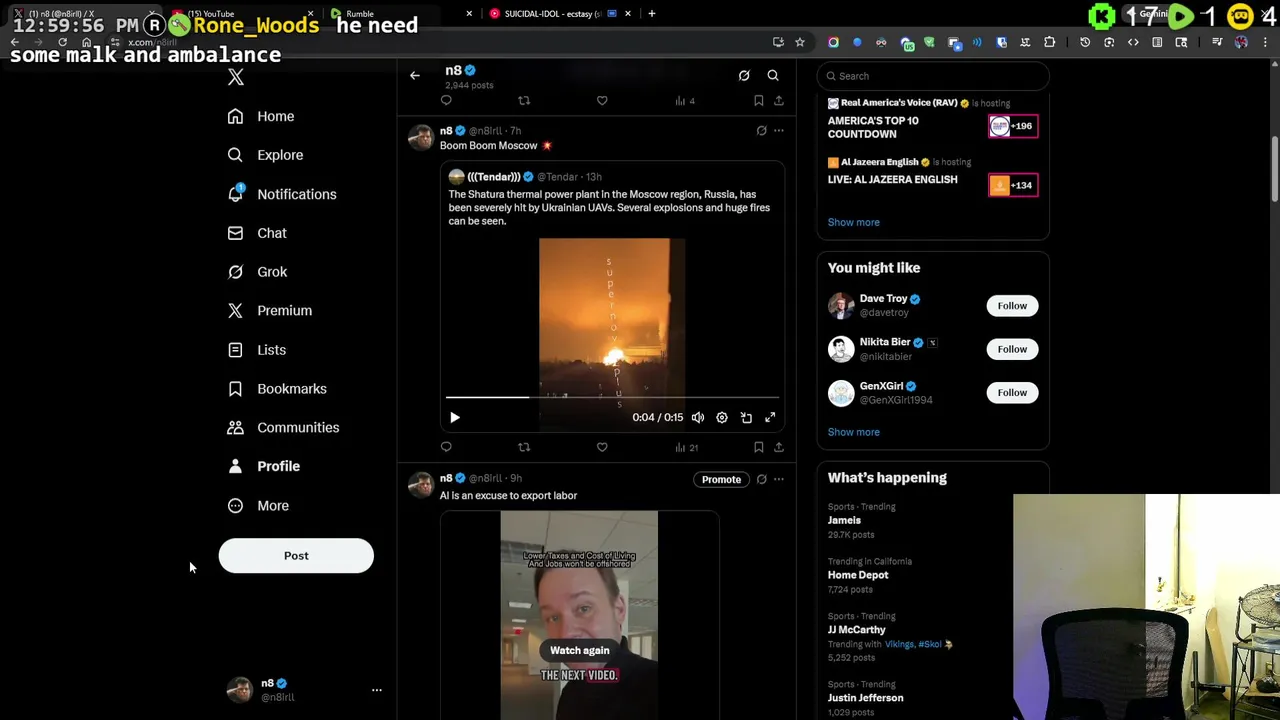Viewport: 1280px width, 720px height.
Task: Open the Home page
Action: tap(261, 116)
